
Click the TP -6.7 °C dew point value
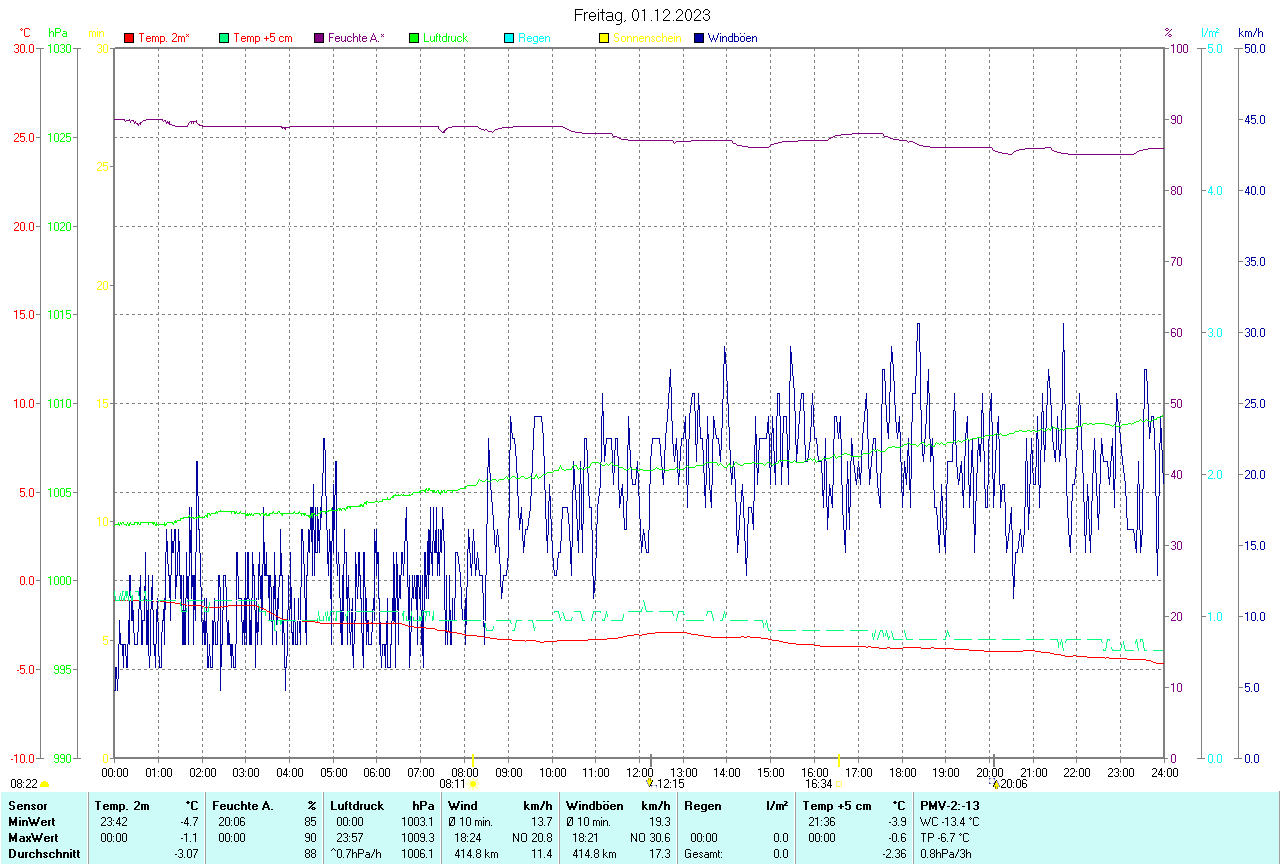[x=945, y=838]
